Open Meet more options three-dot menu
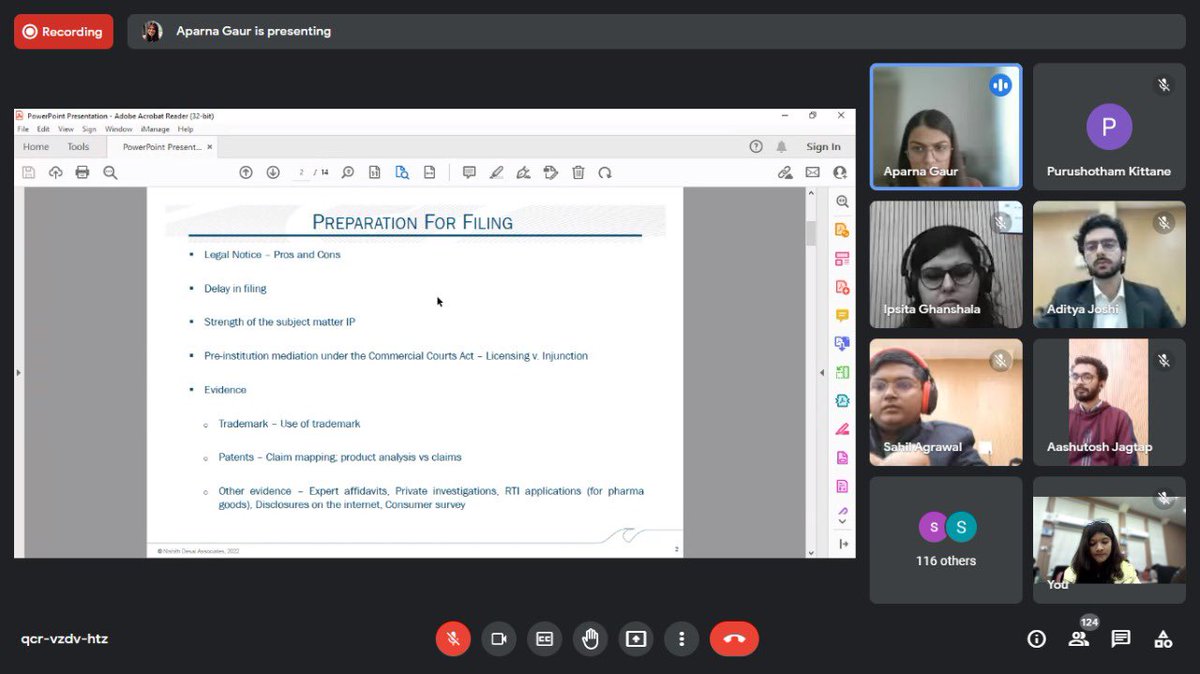Viewport: 1200px width, 674px height. point(682,639)
